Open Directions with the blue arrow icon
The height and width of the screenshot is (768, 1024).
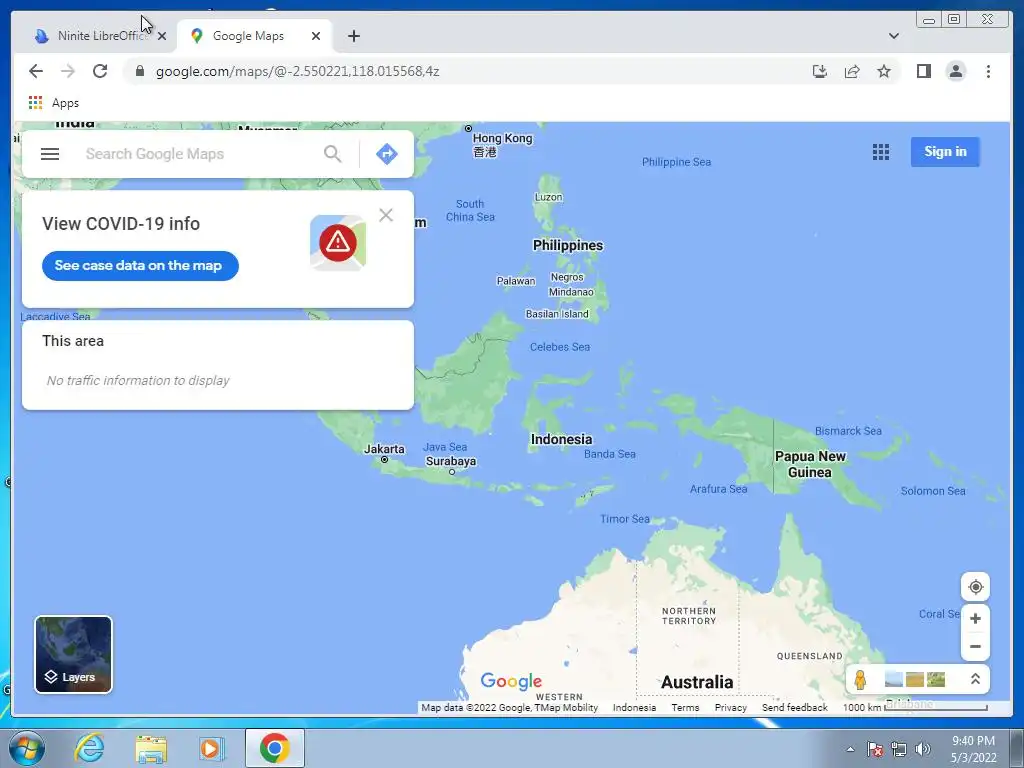(x=387, y=154)
